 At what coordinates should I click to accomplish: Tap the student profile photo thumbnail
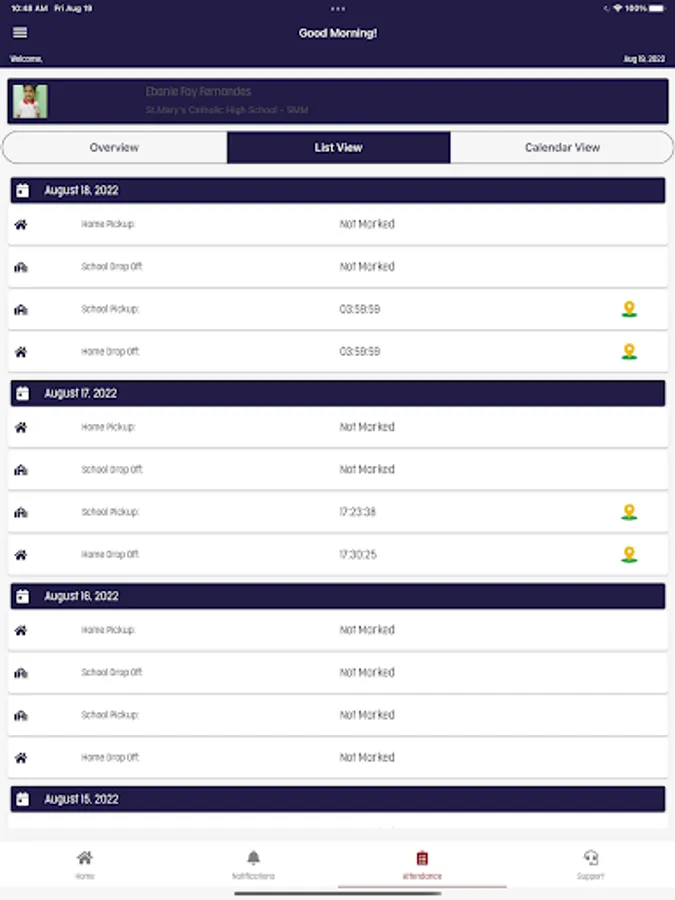tap(30, 101)
